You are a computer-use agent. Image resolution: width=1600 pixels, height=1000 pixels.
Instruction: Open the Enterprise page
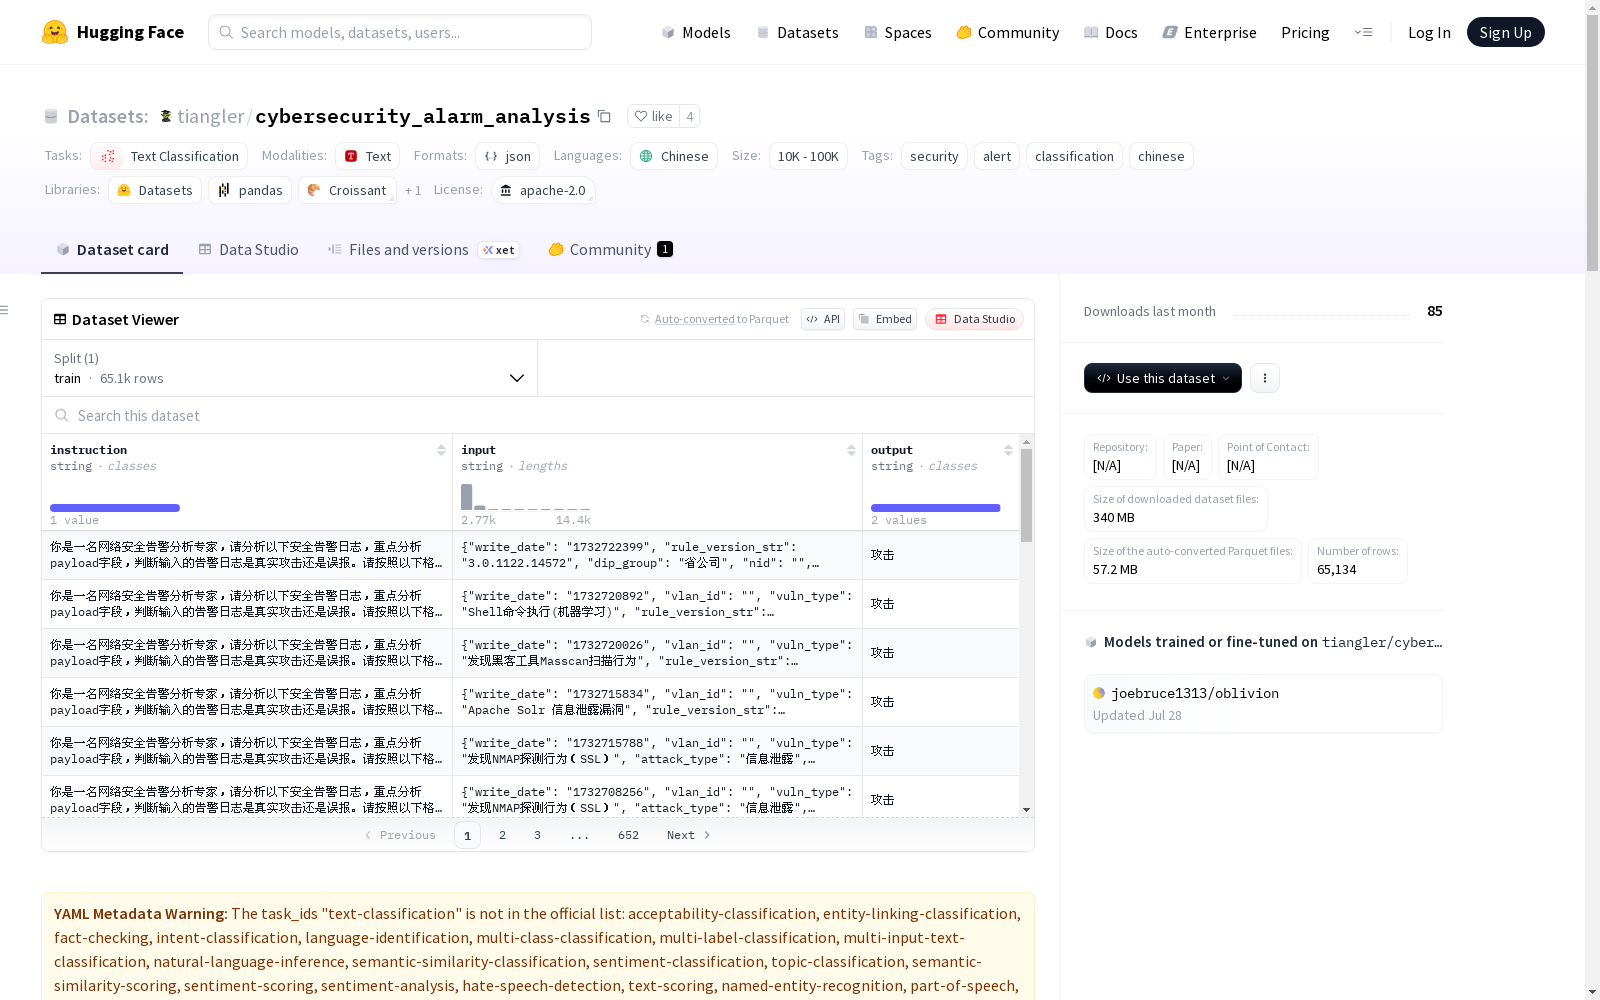[x=1210, y=32]
